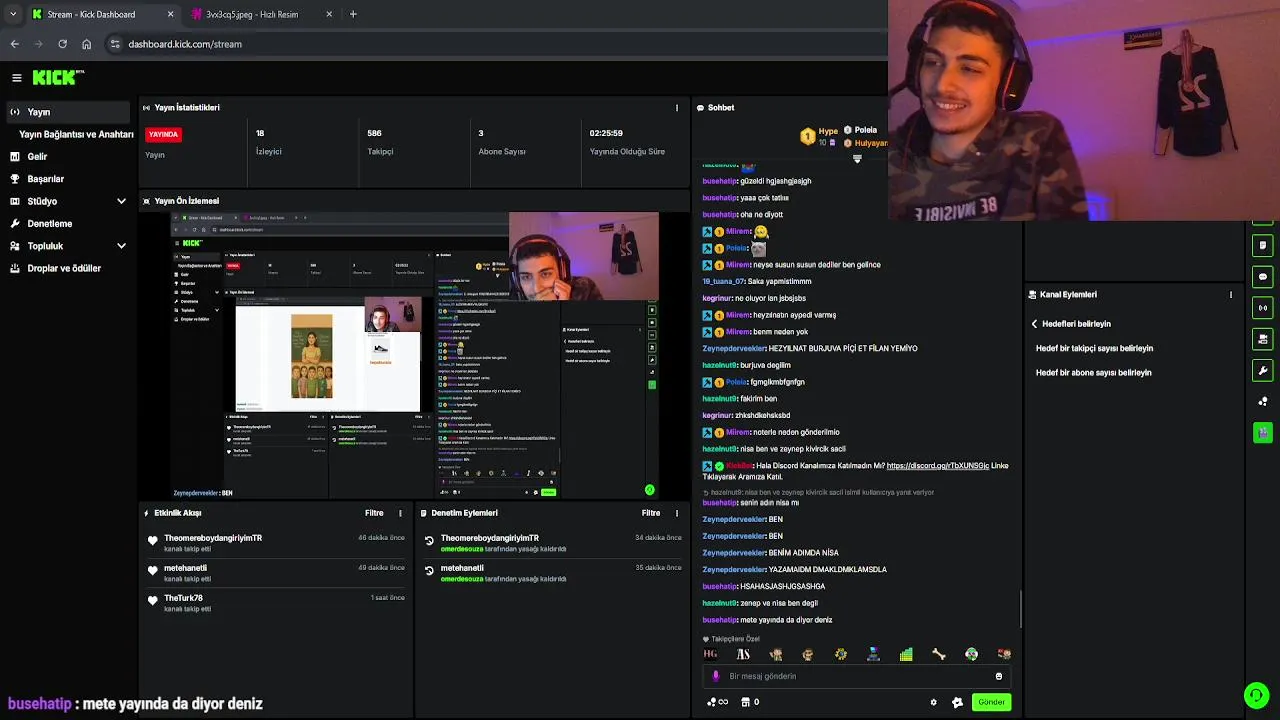Open the chat badge icon beside Gönder
This screenshot has width=1280, height=720.
[957, 702]
